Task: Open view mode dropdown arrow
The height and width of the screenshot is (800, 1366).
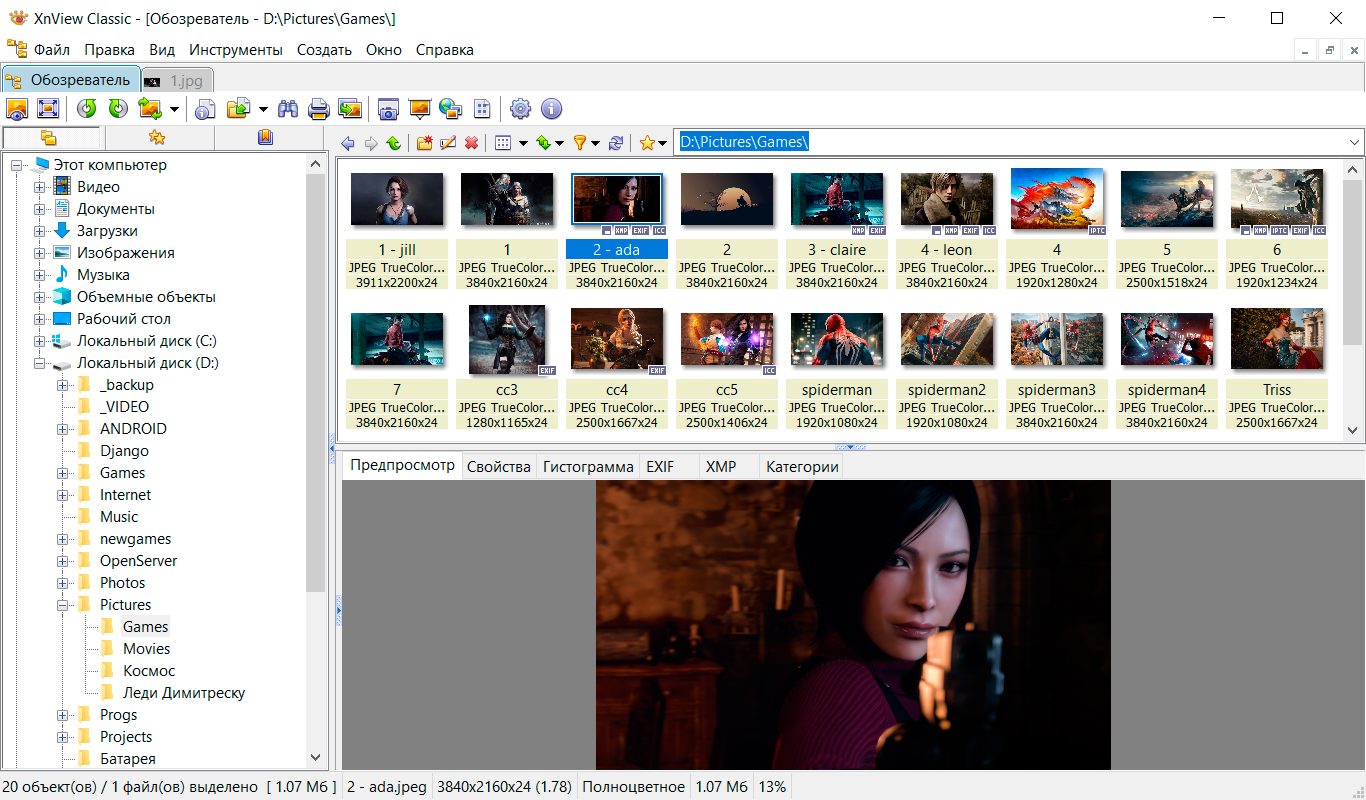Action: pyautogui.click(x=522, y=143)
